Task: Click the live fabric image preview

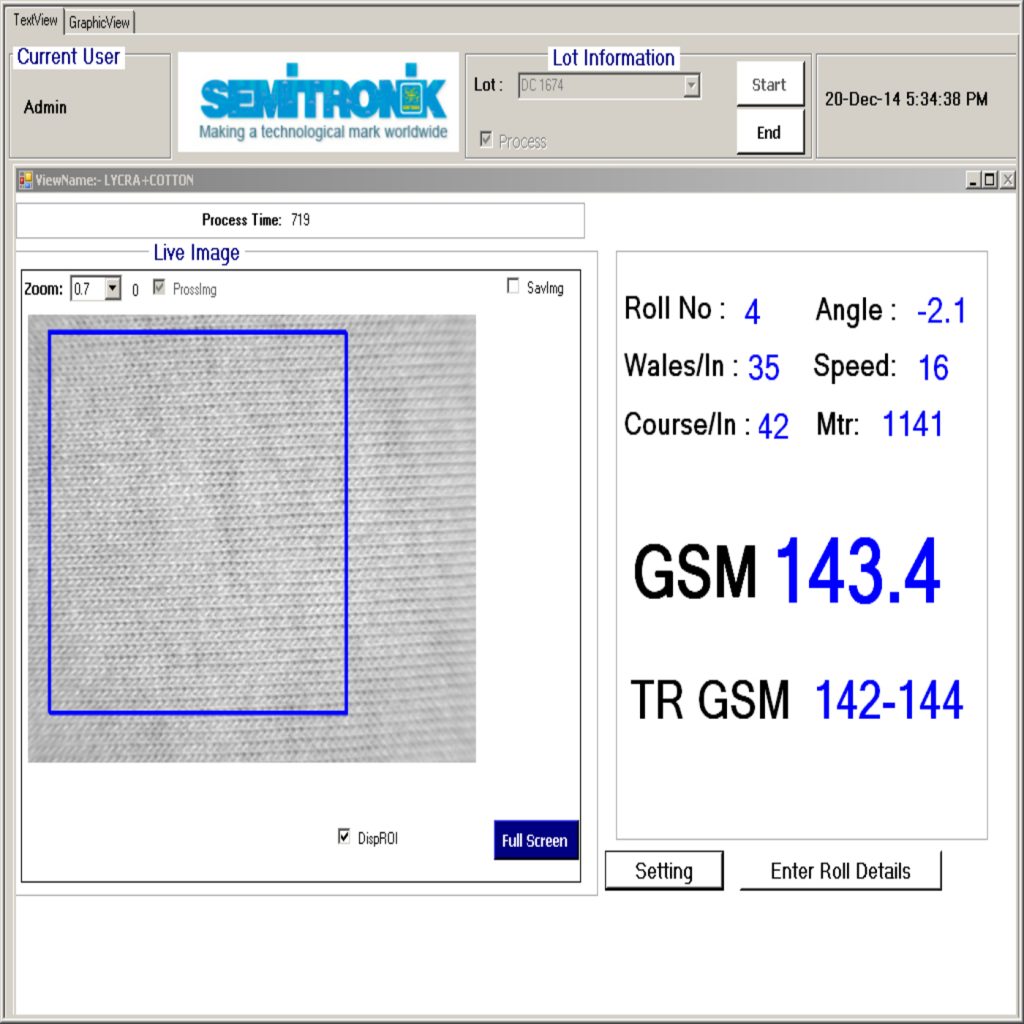Action: (x=251, y=539)
